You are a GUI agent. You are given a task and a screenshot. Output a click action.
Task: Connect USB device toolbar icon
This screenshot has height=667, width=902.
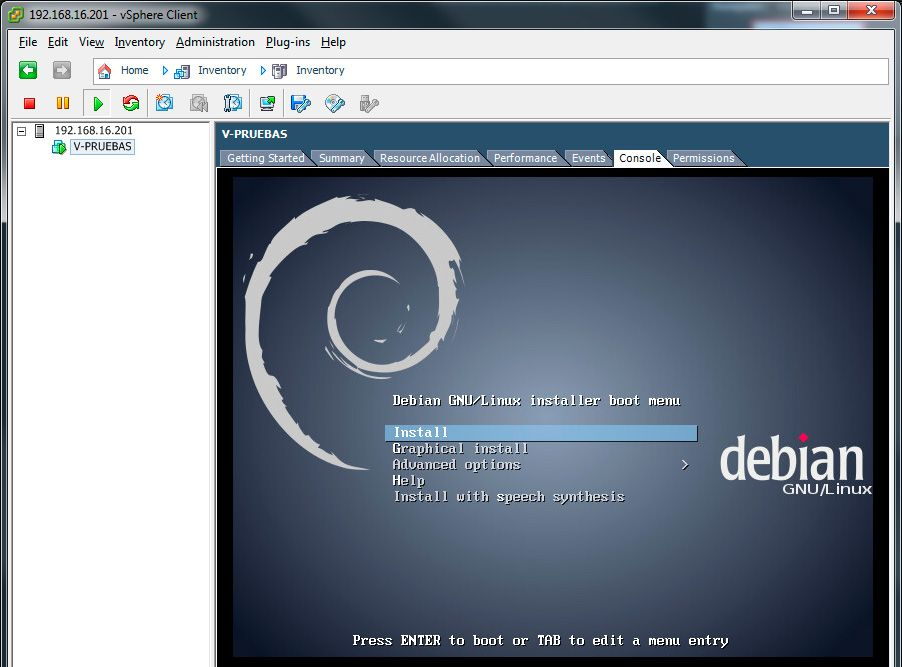(x=369, y=104)
